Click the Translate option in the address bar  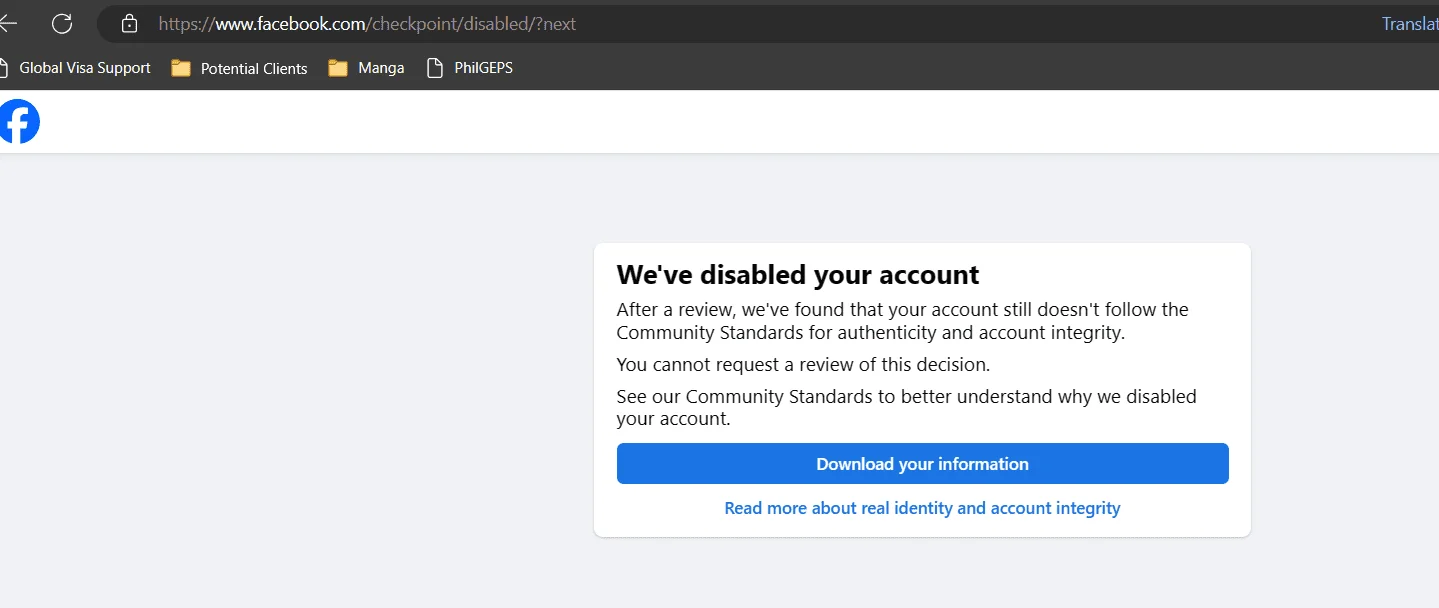click(x=1410, y=24)
